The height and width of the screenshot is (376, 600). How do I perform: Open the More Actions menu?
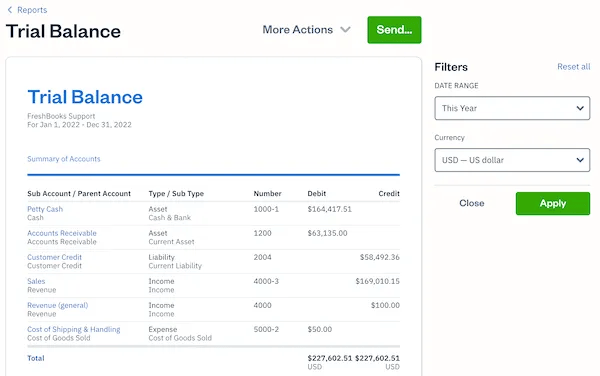click(x=307, y=30)
